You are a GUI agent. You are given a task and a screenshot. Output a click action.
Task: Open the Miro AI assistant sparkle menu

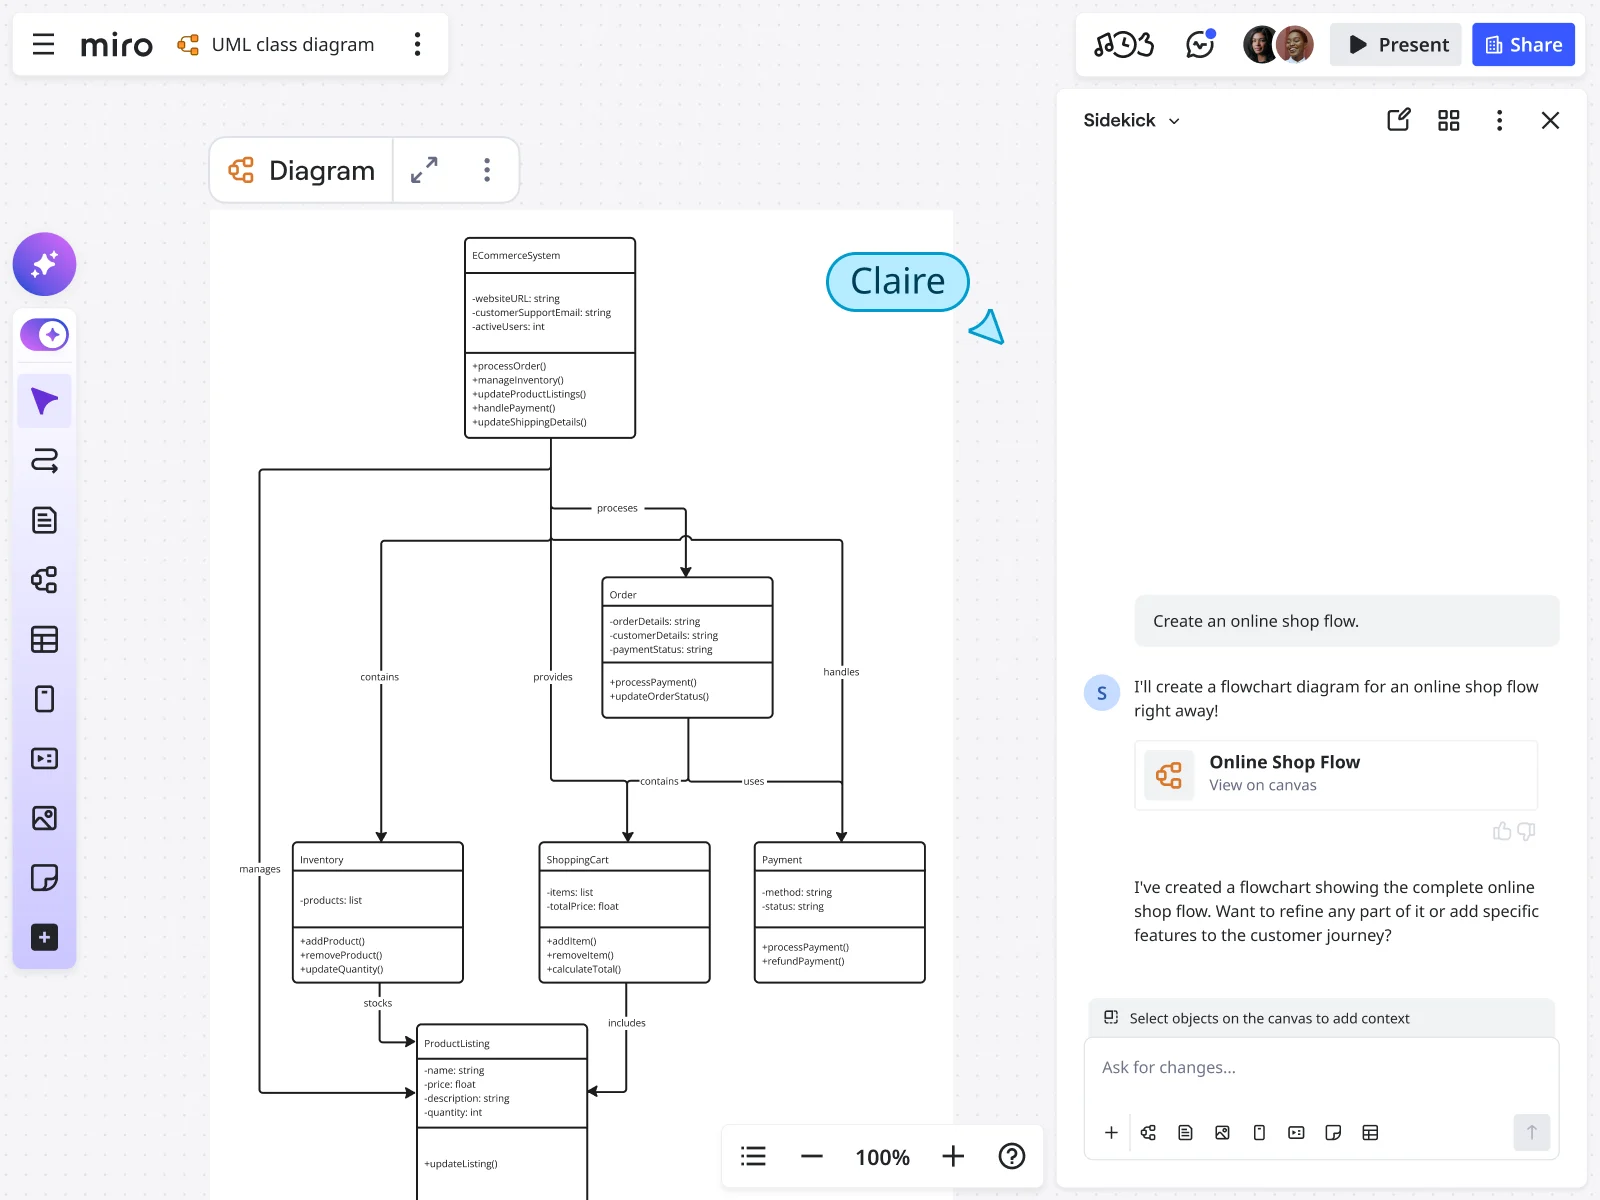pos(44,264)
